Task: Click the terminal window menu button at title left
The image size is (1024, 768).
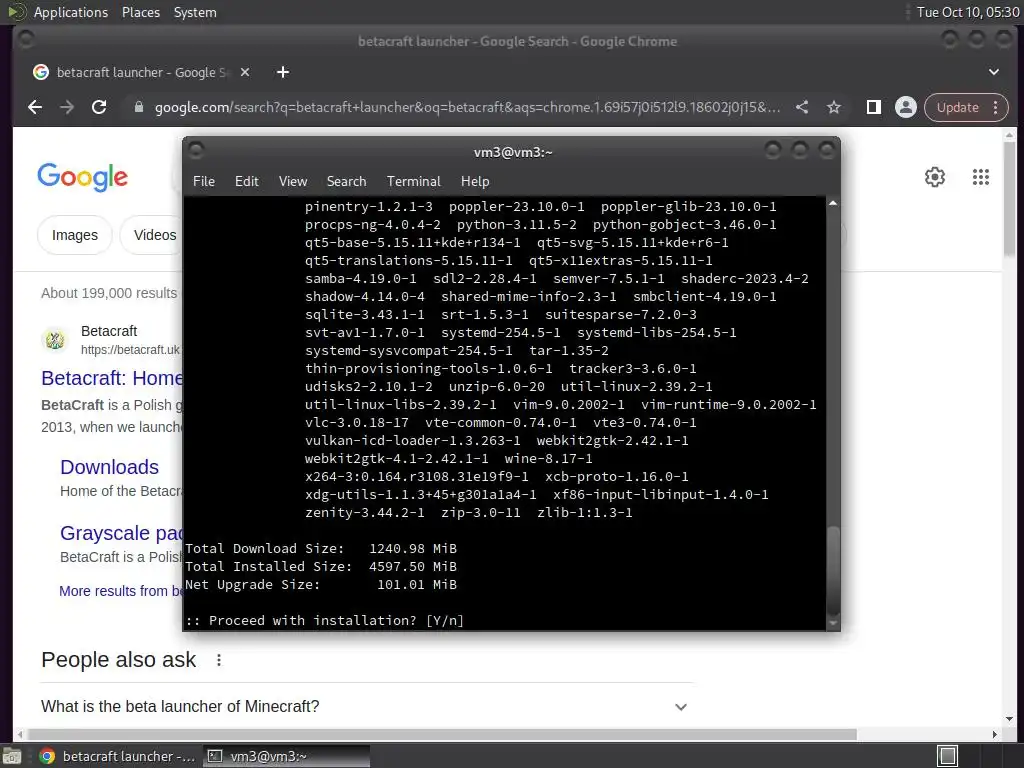Action: pos(196,151)
